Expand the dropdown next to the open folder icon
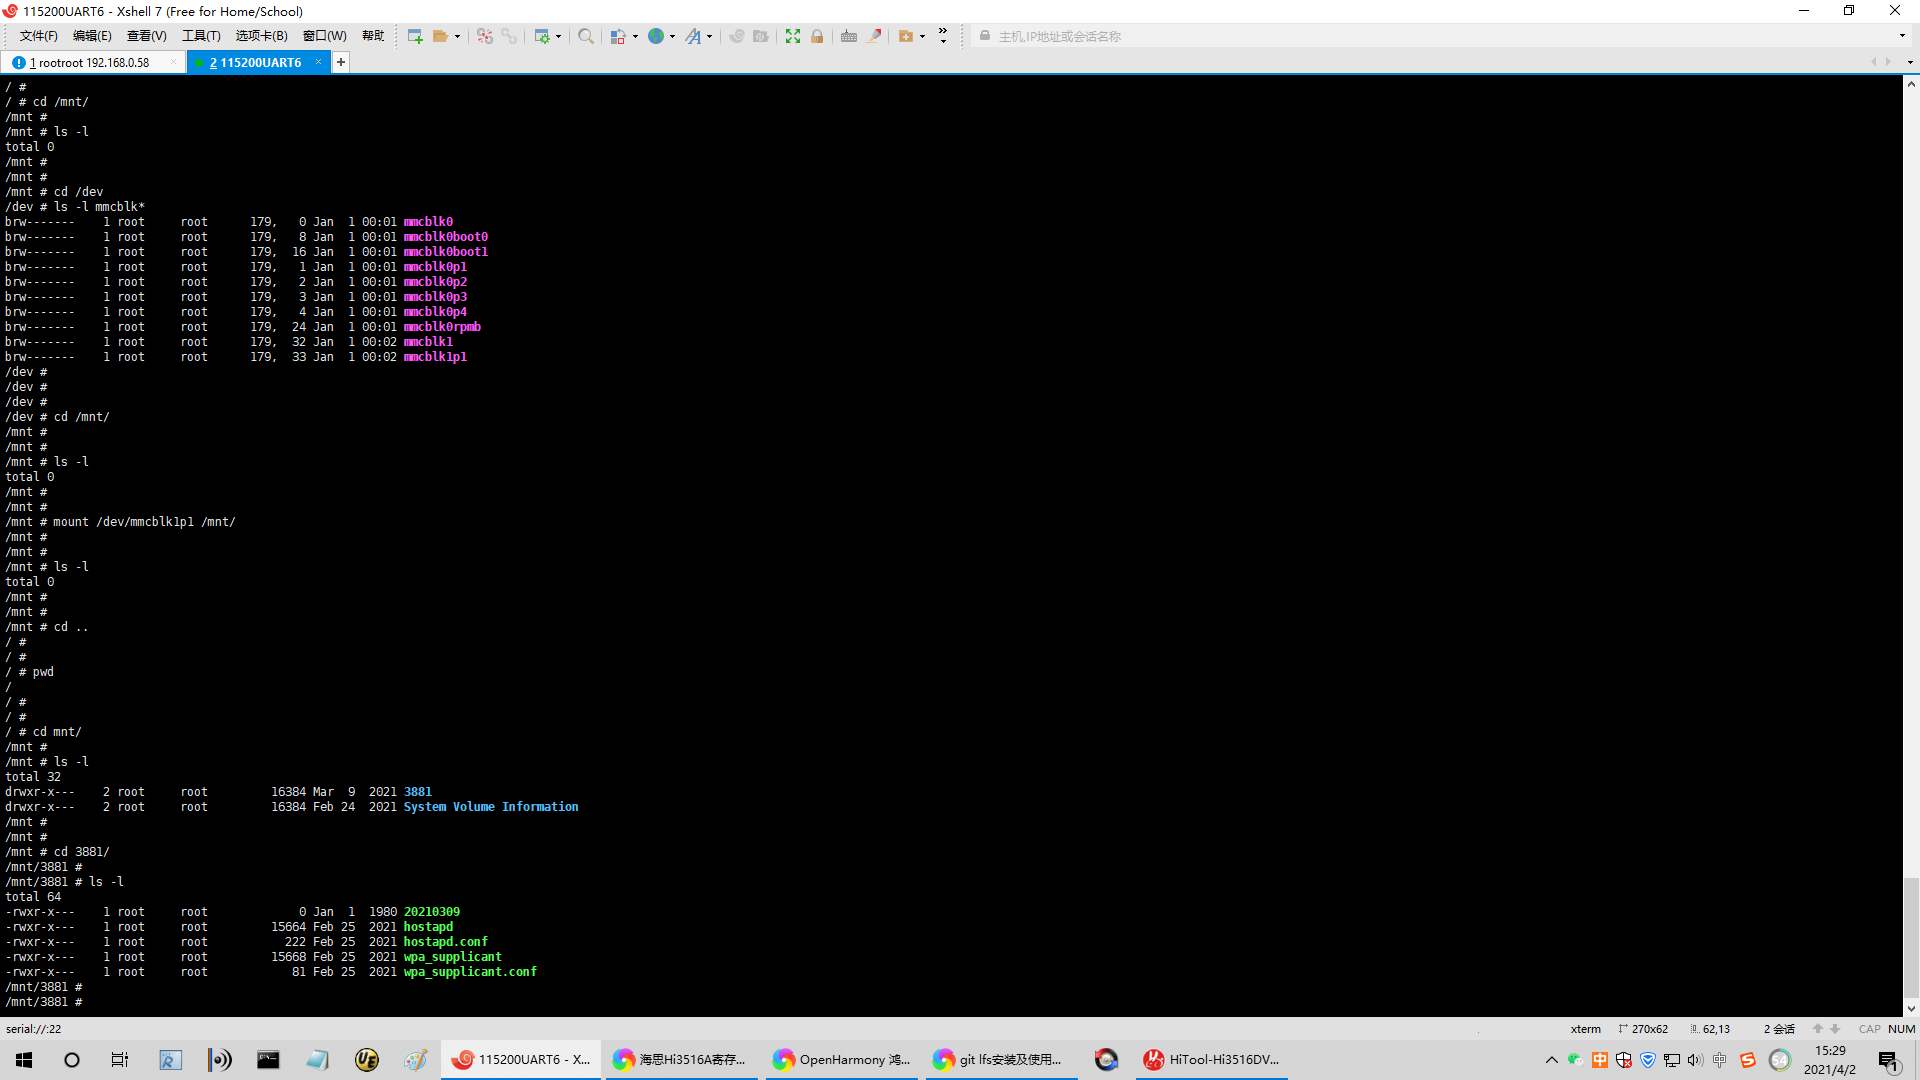Viewport: 1920px width, 1080px height. 457,36
